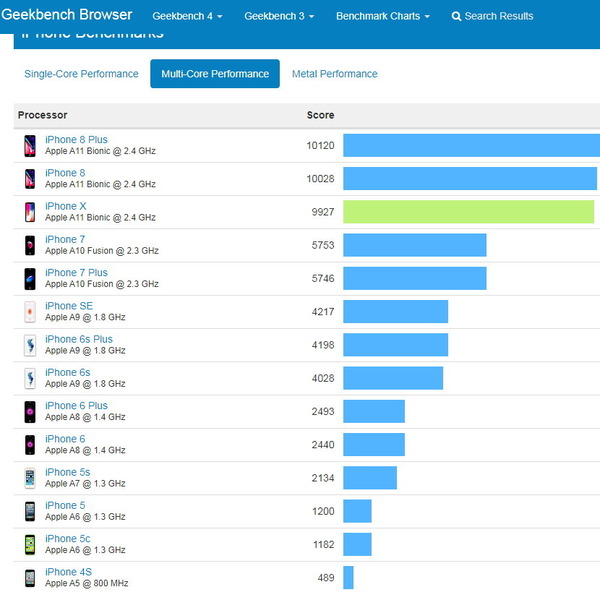Screen dimensions: 600x600
Task: Click the Search Results magnifier icon
Action: (457, 17)
